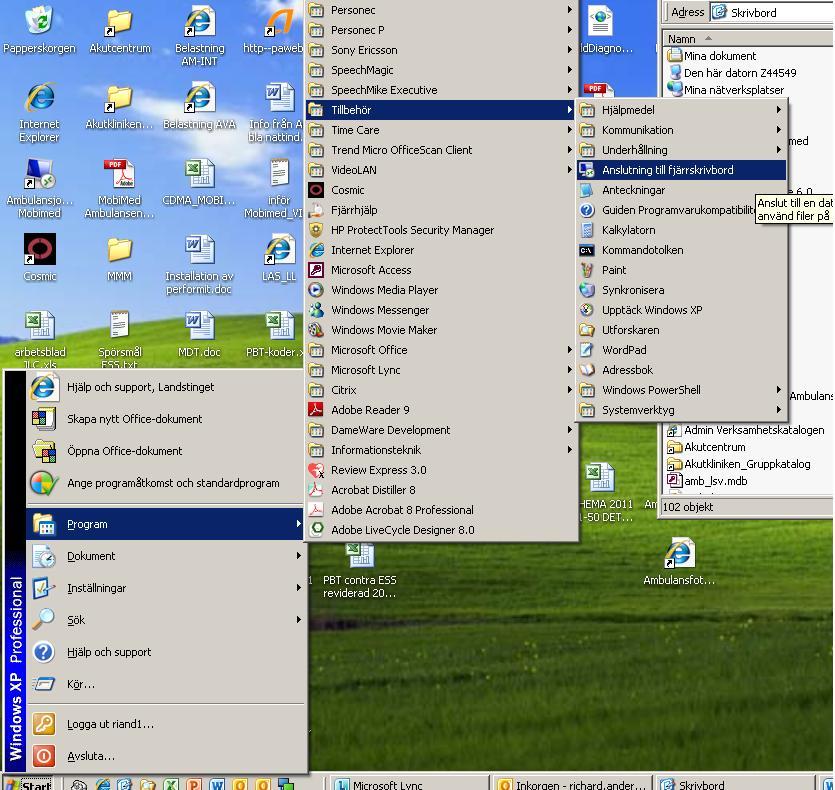The image size is (835, 790).
Task: Launch Windows Messenger
Action: (441, 310)
